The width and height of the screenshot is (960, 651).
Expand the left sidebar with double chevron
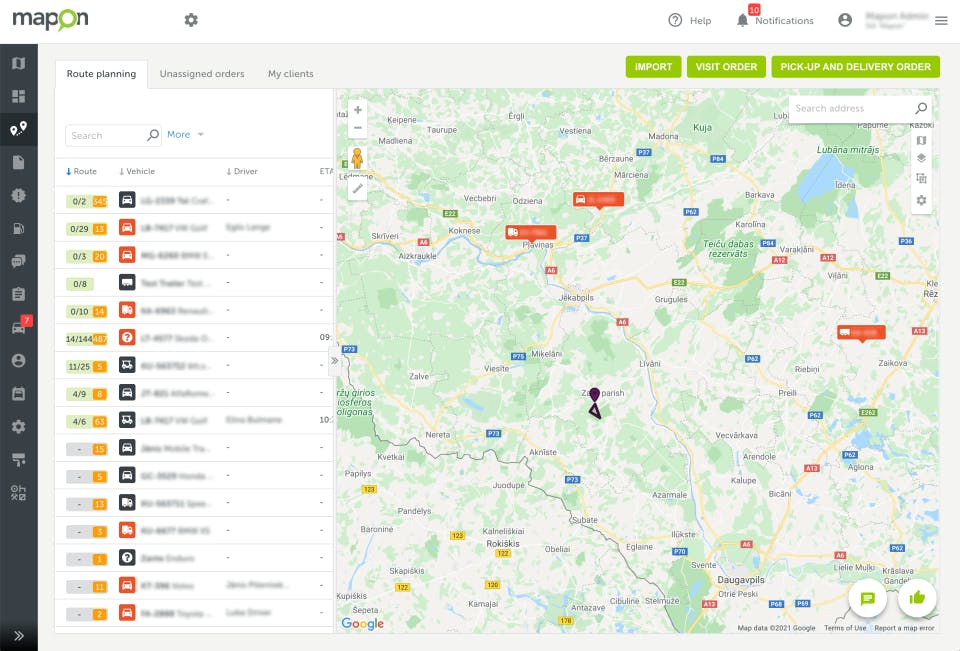tap(18, 636)
